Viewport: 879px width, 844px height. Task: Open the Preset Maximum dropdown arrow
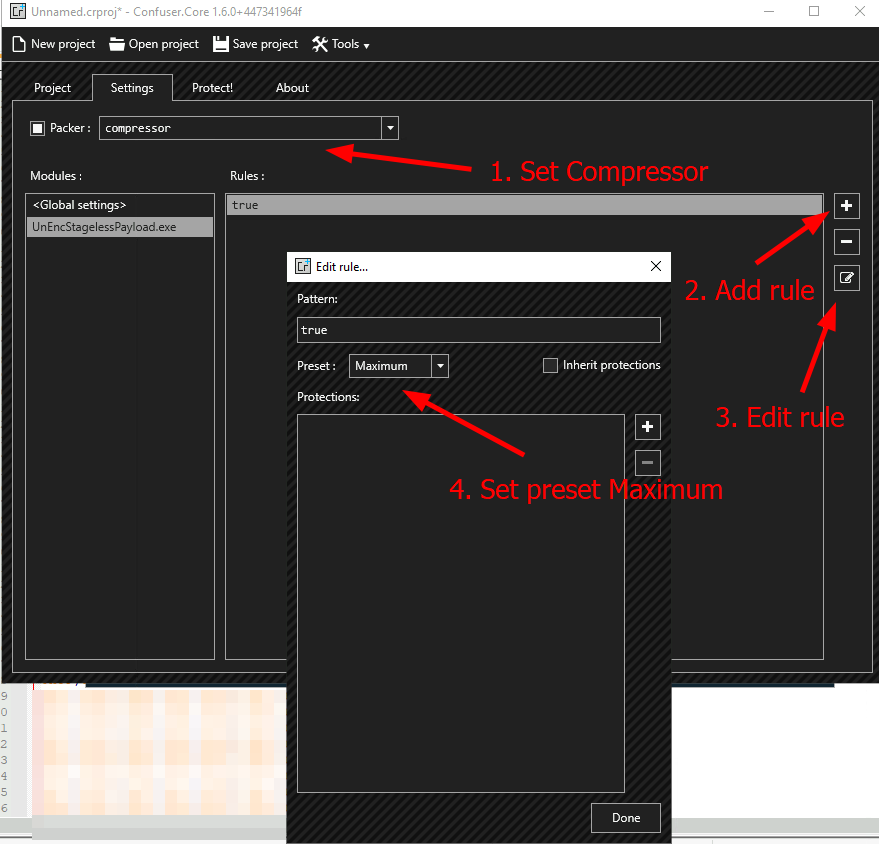(x=440, y=366)
